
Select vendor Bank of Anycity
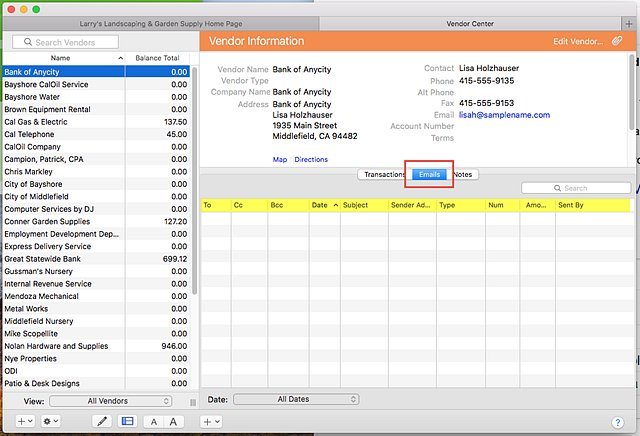pyautogui.click(x=96, y=72)
